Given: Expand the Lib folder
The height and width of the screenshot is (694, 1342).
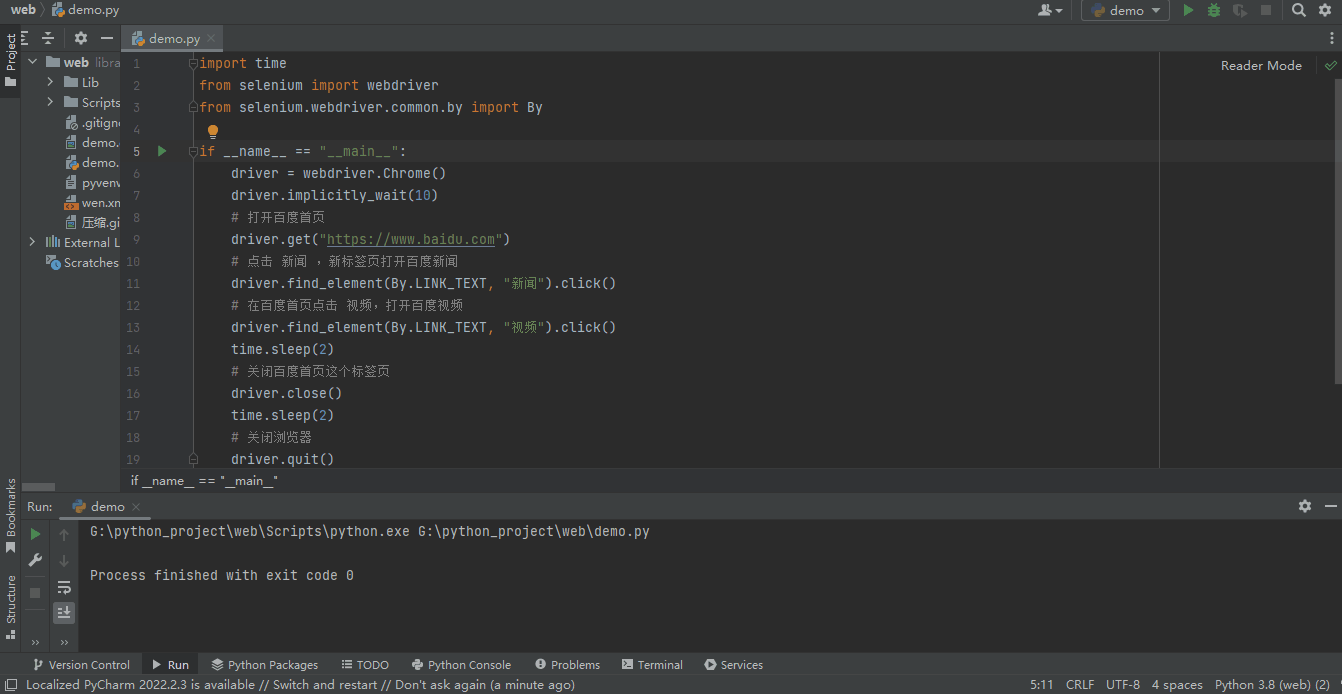Looking at the screenshot, I should click(50, 82).
